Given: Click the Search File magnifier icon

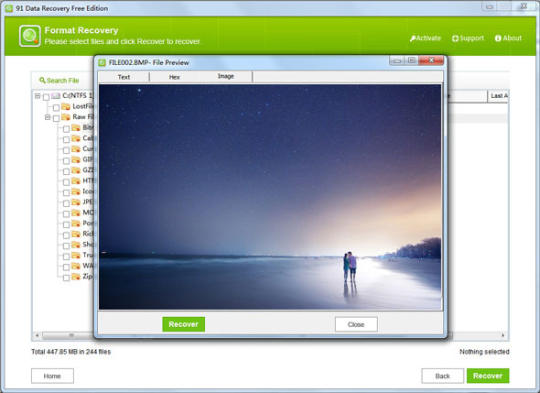Looking at the screenshot, I should [x=42, y=80].
